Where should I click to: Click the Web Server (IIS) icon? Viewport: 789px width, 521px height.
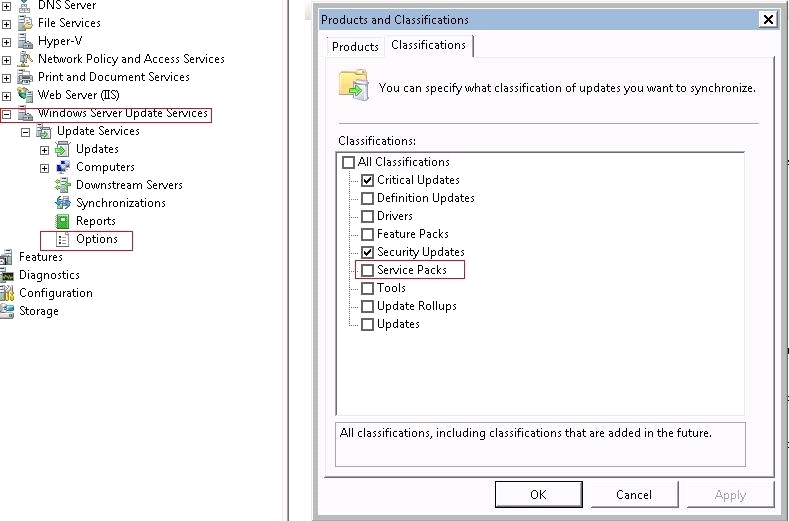click(x=25, y=95)
